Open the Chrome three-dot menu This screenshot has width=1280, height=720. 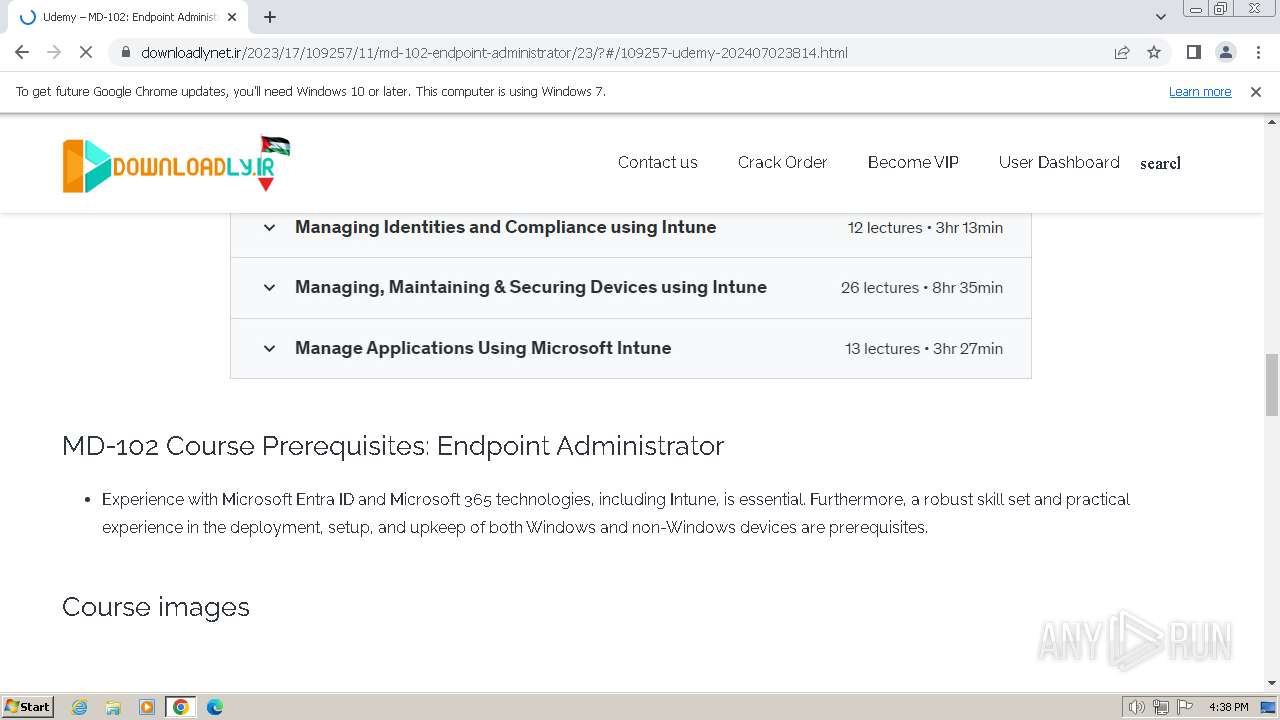click(x=1258, y=52)
